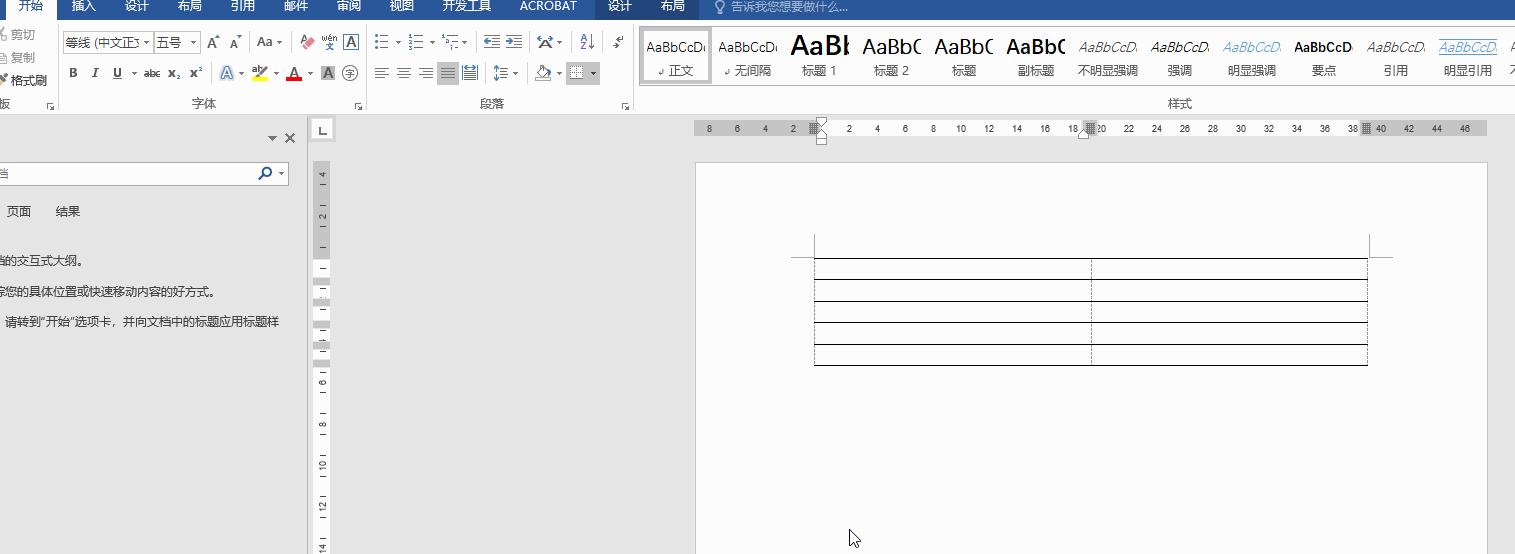Apply subscript formatting
Screen dimensions: 1515x554
[x=174, y=73]
